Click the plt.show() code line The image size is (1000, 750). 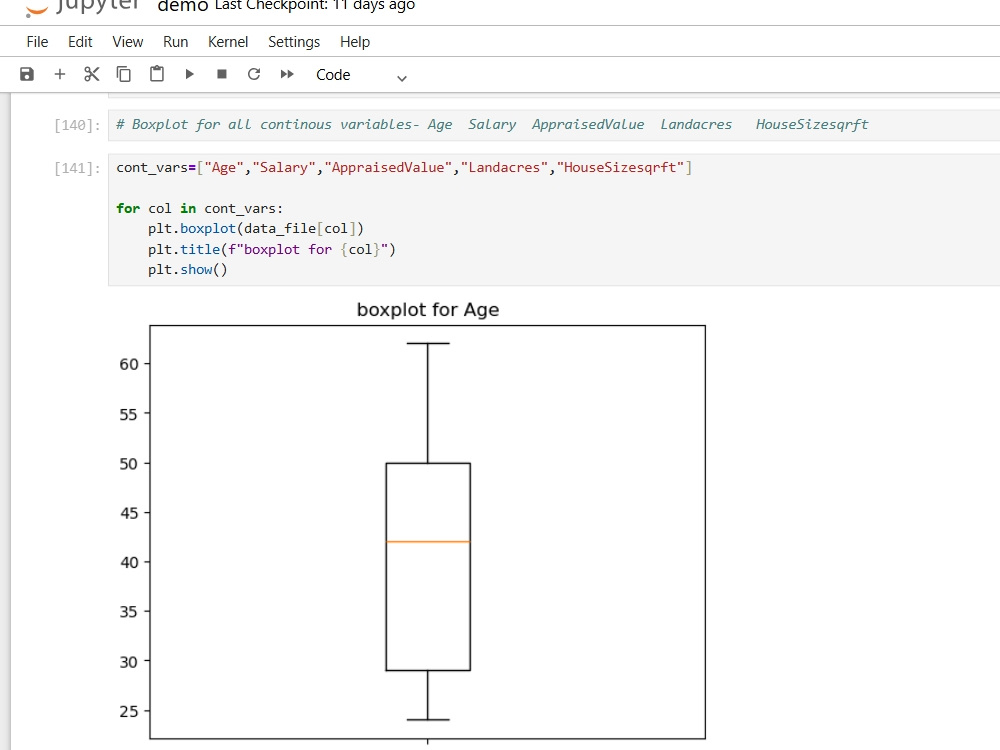pos(188,270)
